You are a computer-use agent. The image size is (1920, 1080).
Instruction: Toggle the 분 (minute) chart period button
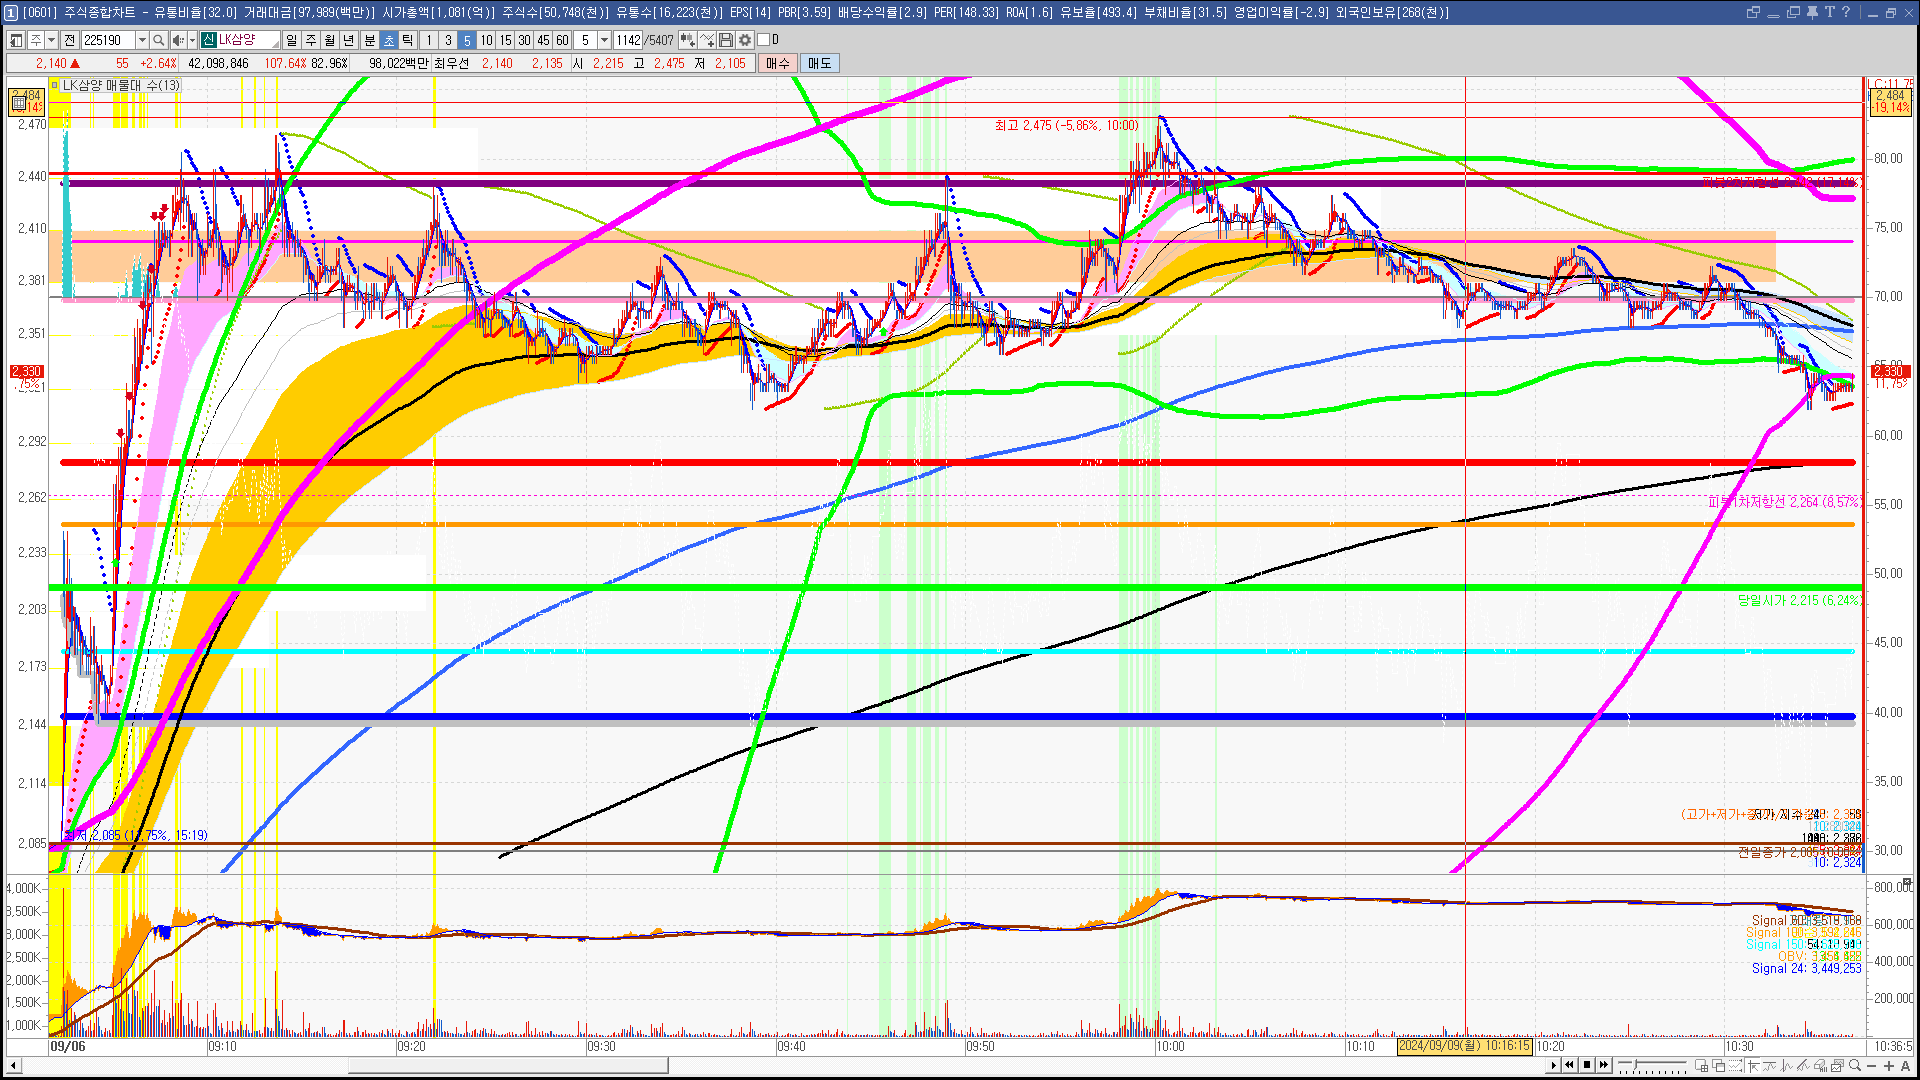coord(369,40)
